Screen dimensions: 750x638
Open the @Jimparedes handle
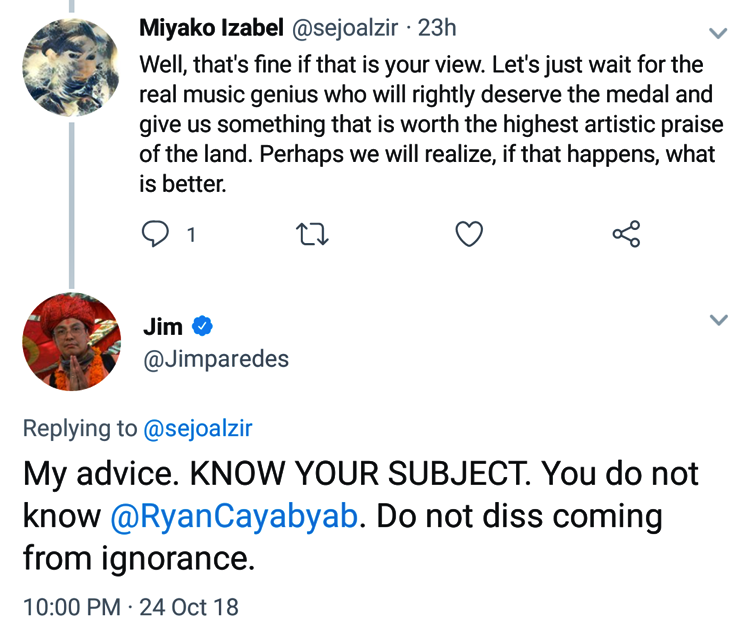(216, 359)
